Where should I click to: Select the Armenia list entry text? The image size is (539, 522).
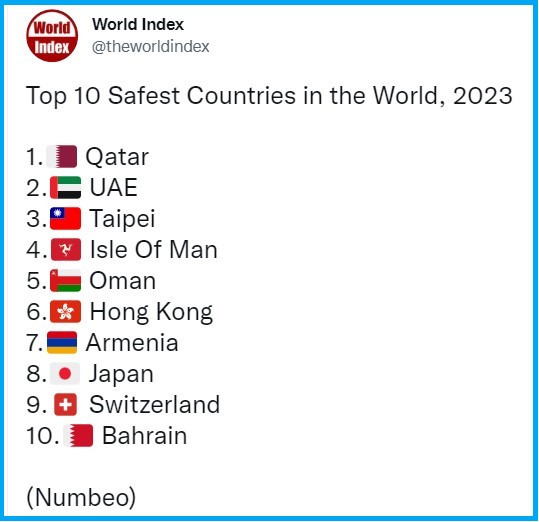click(x=132, y=343)
